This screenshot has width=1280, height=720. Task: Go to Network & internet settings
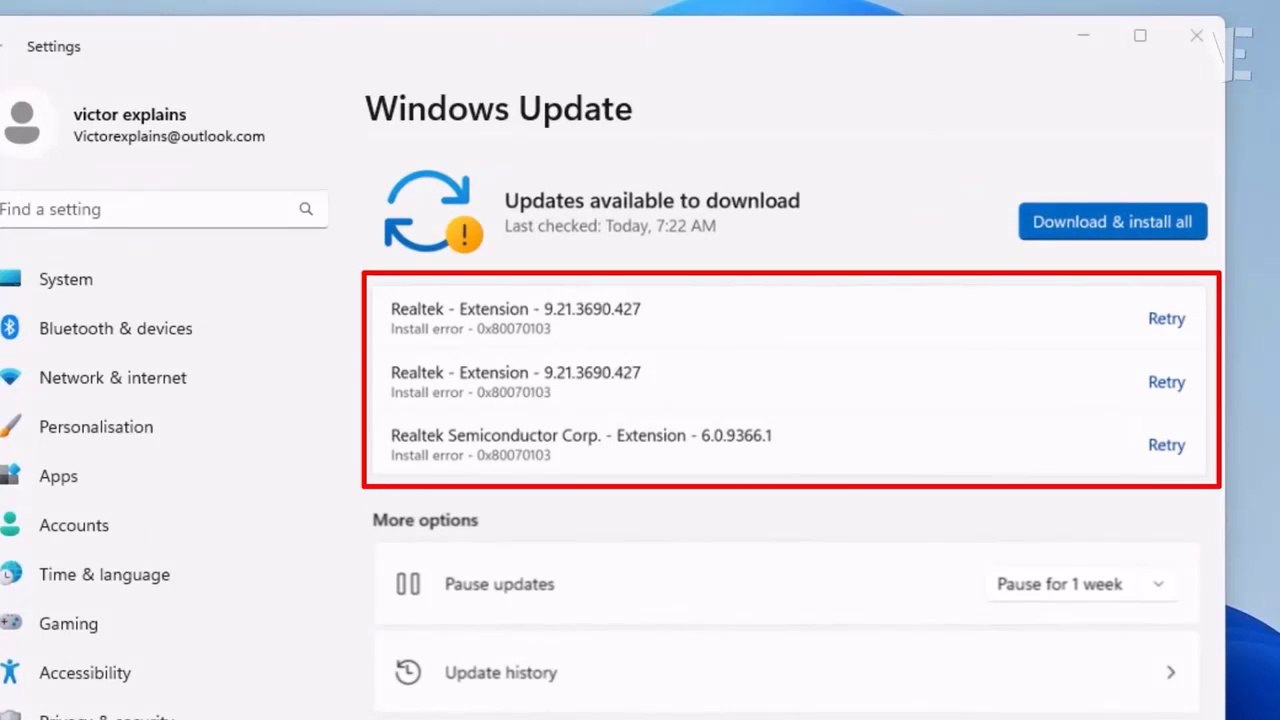click(113, 377)
